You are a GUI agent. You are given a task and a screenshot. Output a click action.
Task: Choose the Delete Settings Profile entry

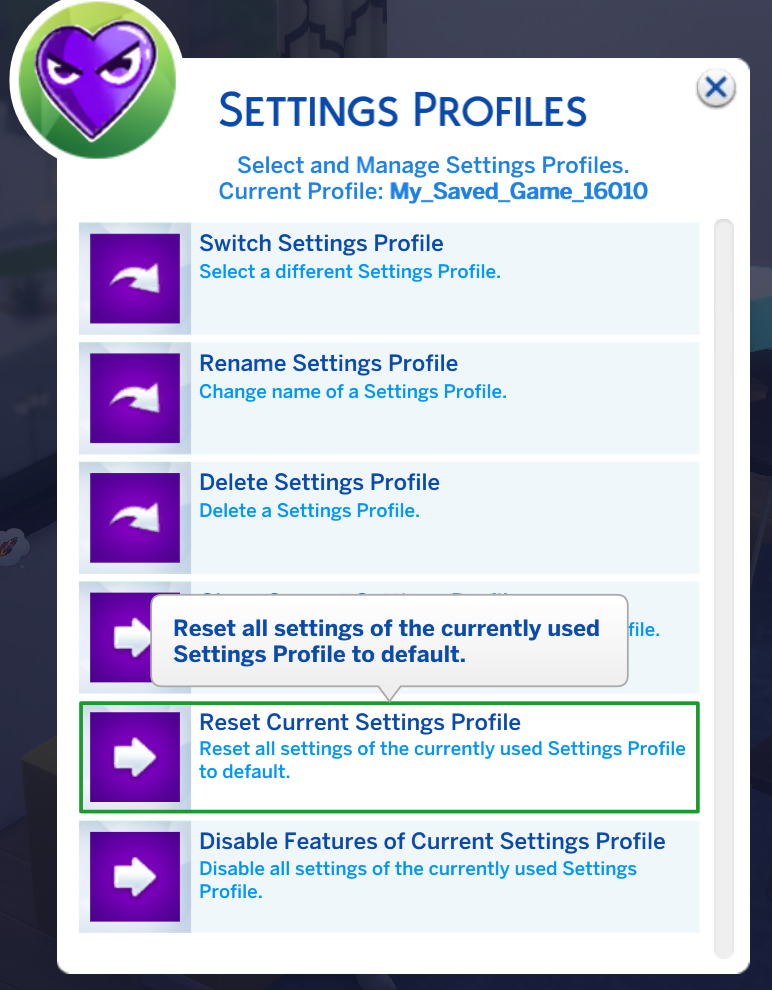pyautogui.click(x=389, y=518)
